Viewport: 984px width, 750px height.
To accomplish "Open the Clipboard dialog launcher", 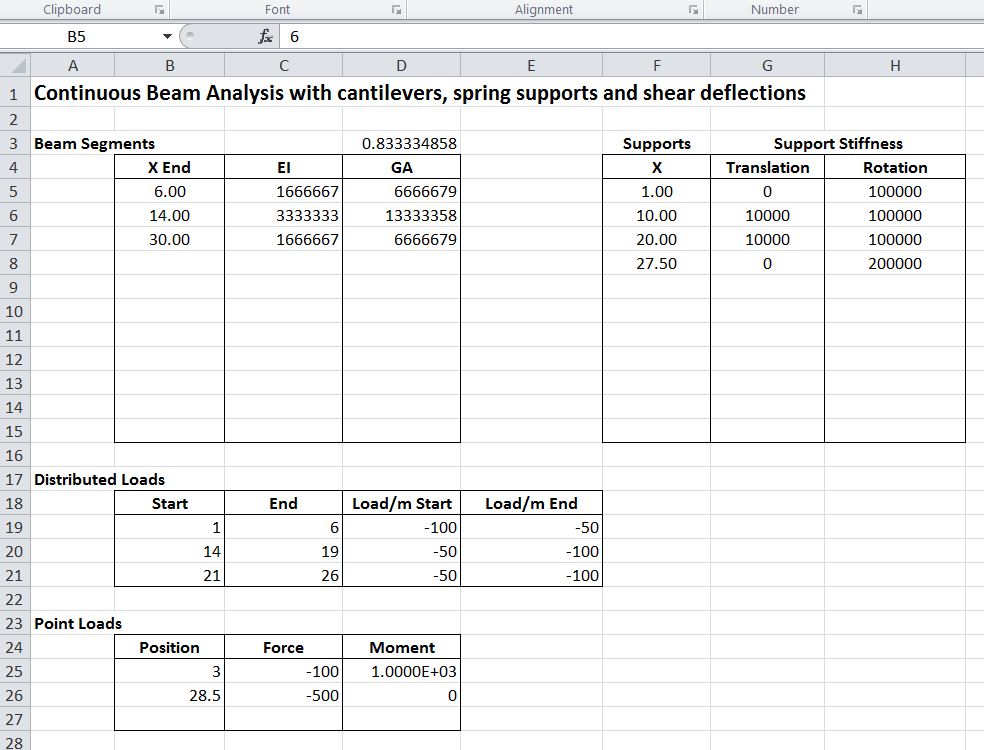I will pyautogui.click(x=159, y=10).
